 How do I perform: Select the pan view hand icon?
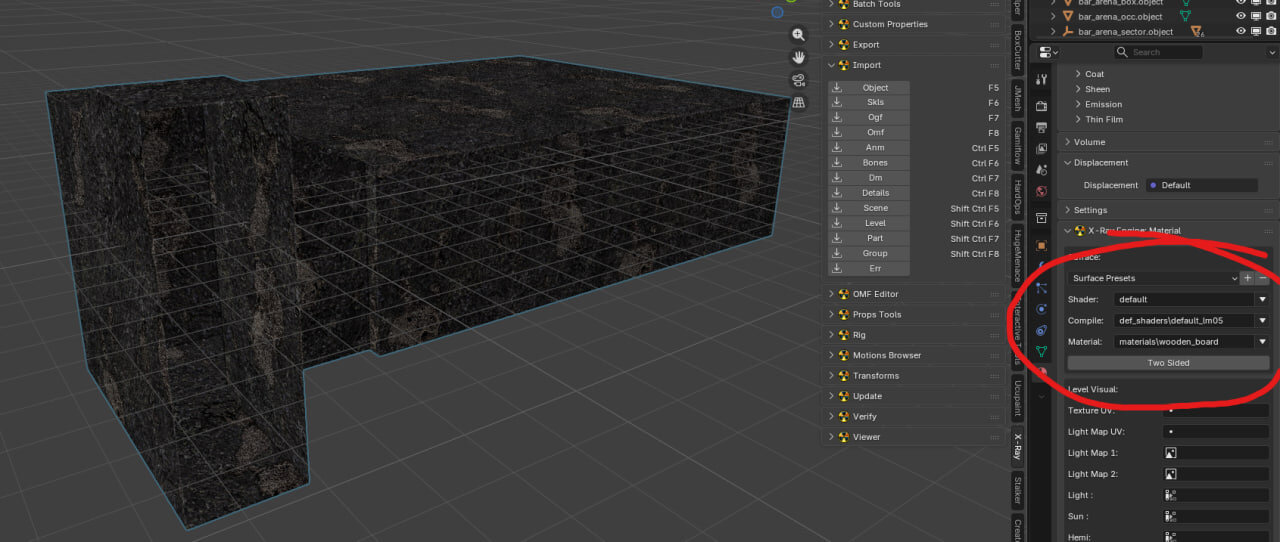798,57
